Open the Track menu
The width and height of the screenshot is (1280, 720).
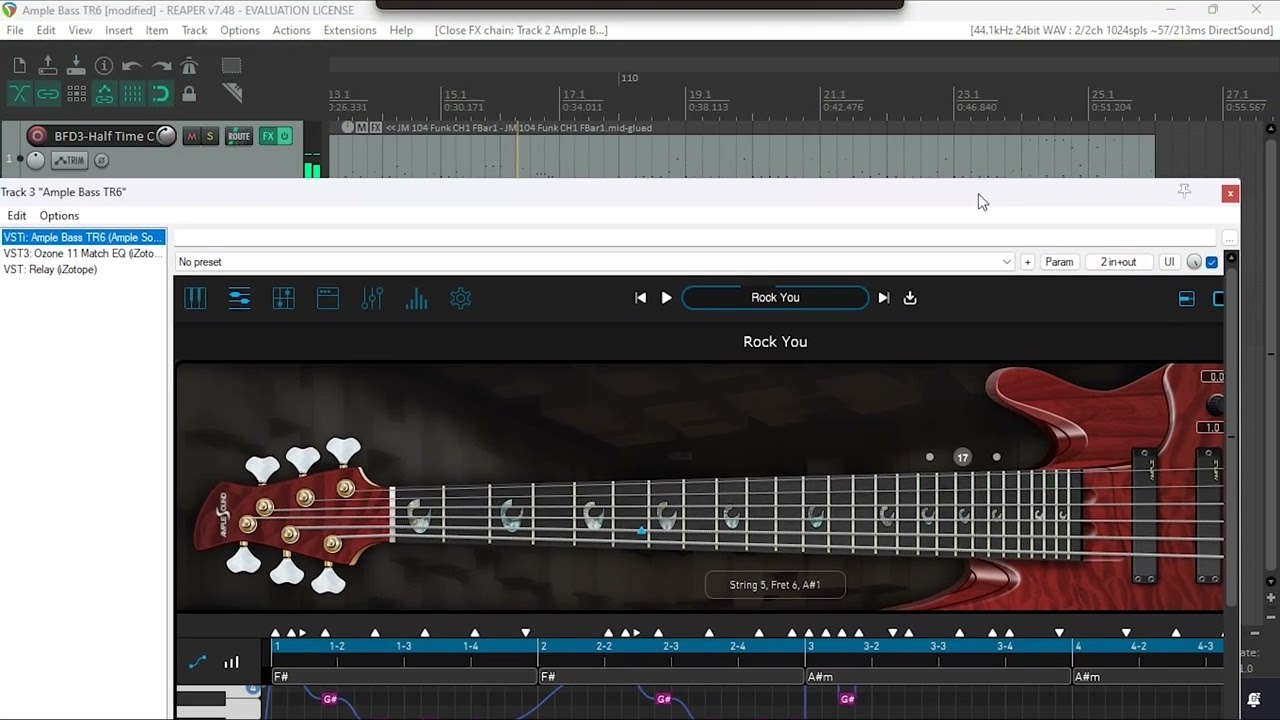pos(194,30)
